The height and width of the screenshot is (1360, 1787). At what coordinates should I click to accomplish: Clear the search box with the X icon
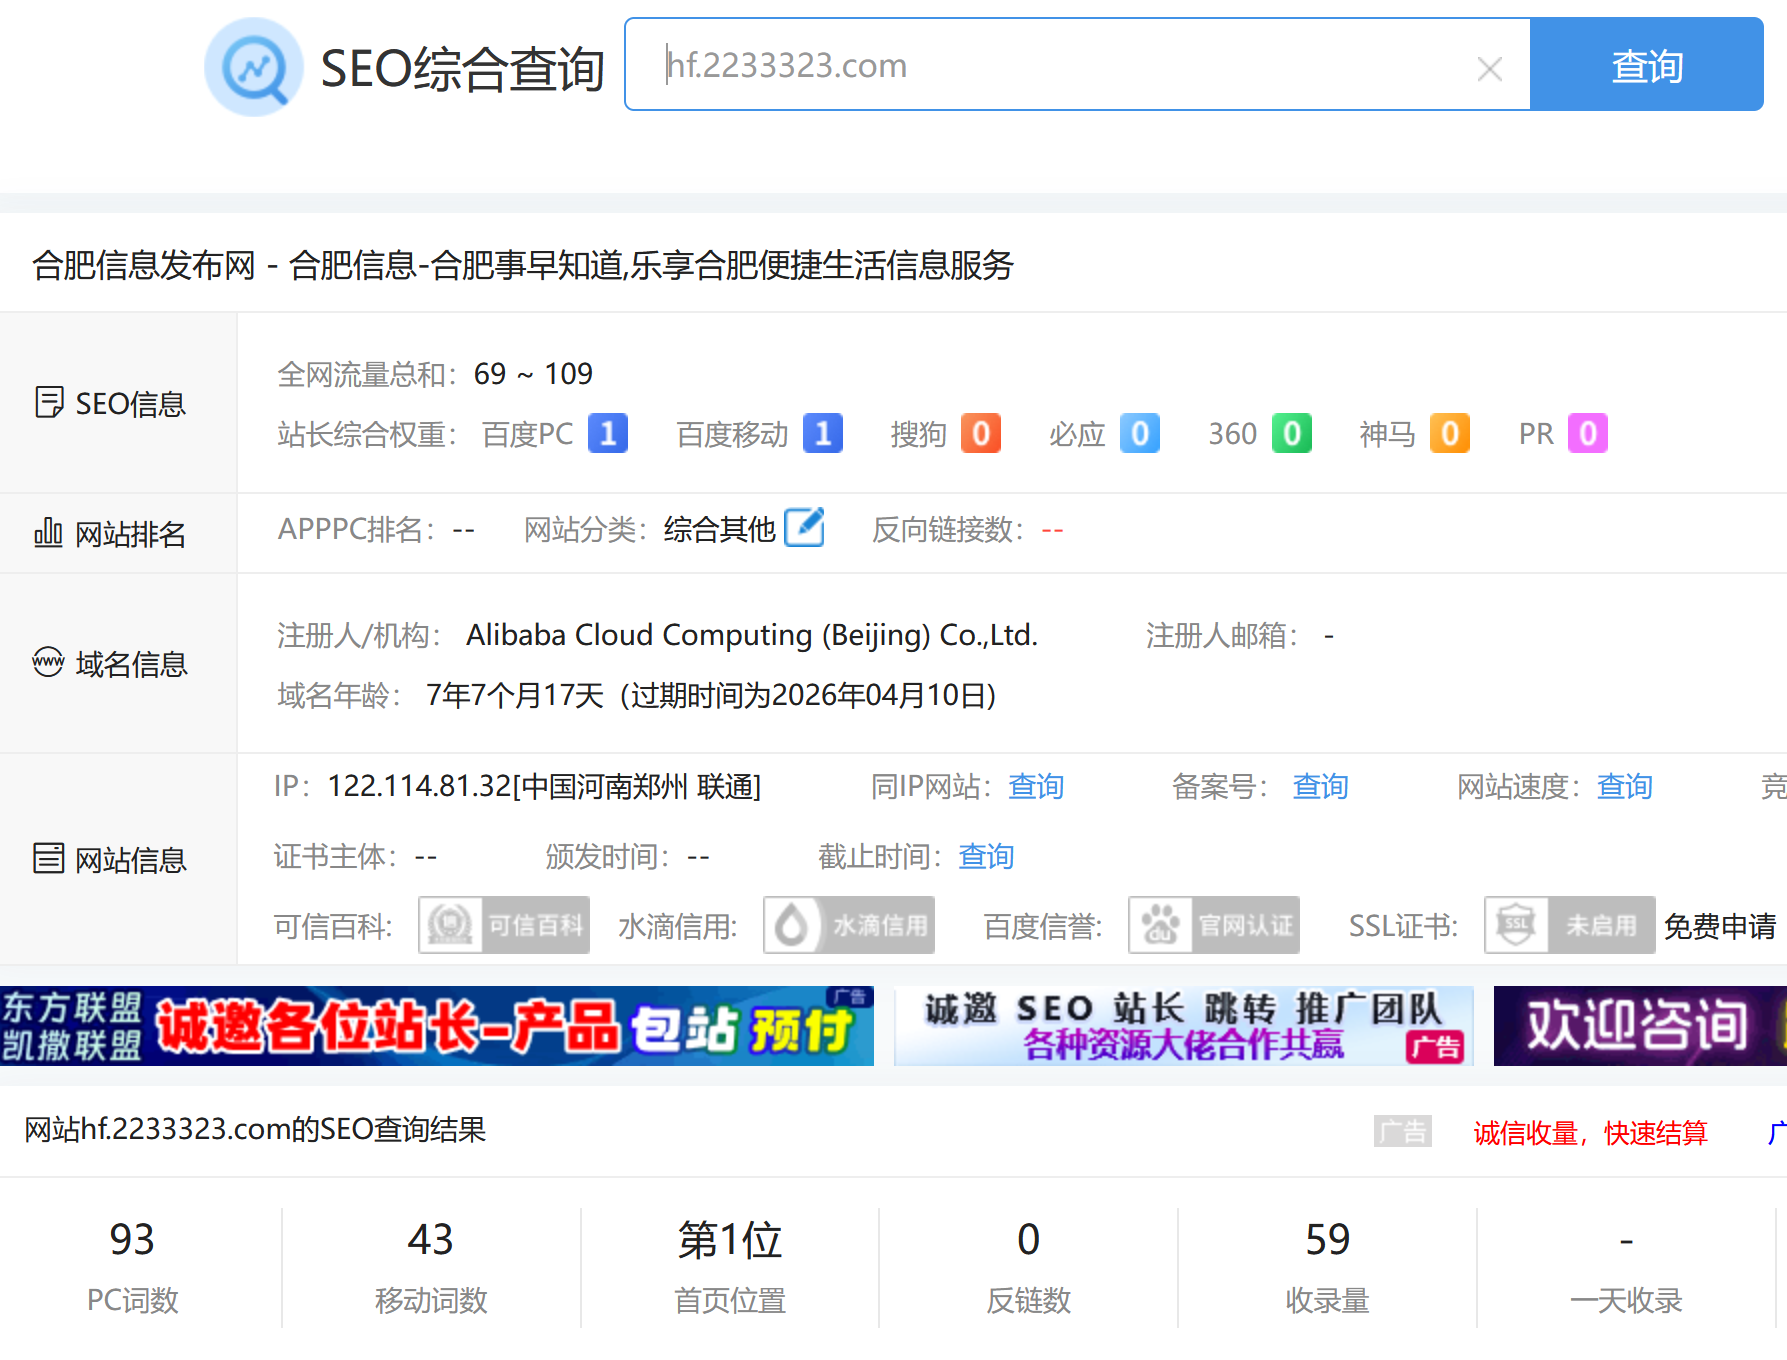coord(1489,69)
